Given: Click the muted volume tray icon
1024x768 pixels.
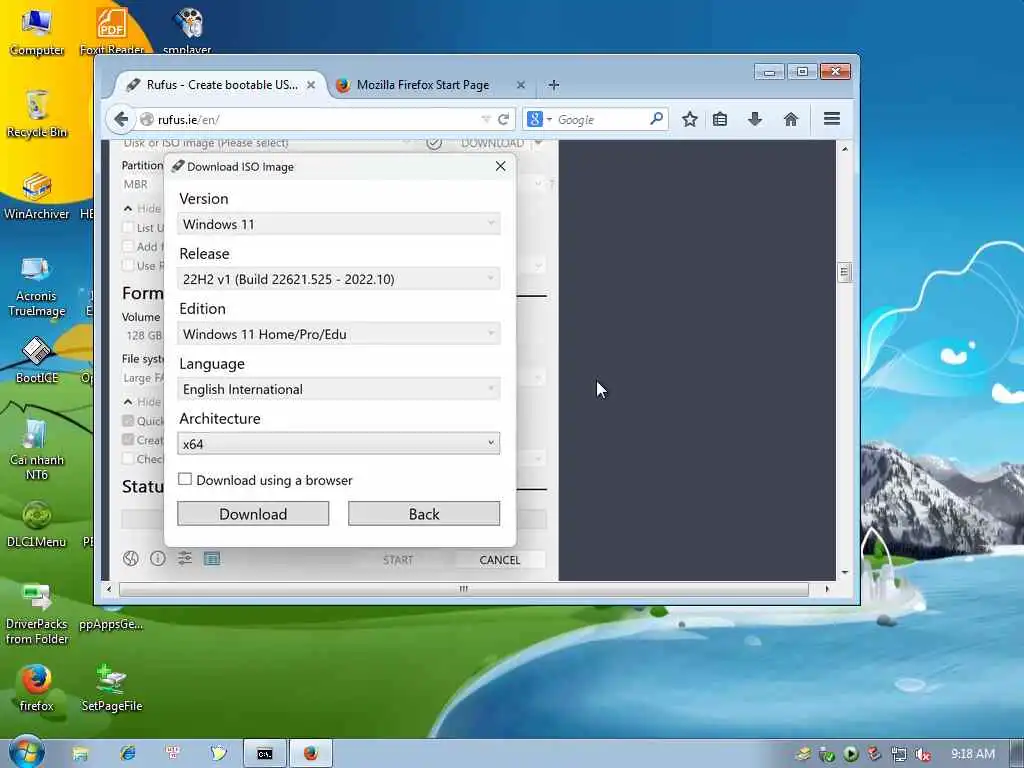Looking at the screenshot, I should point(922,755).
